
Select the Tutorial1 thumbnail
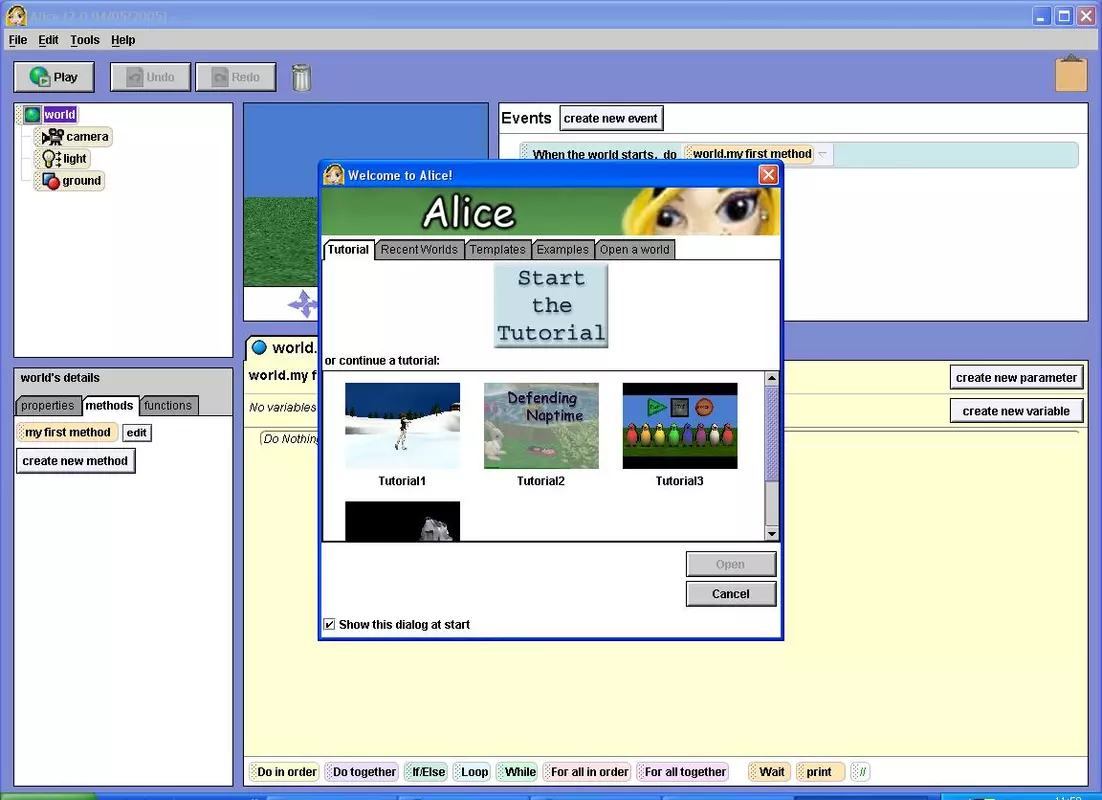402,426
